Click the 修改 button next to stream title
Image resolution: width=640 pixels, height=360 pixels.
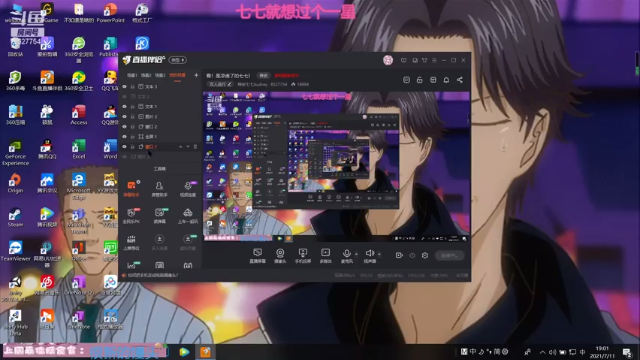click(x=264, y=76)
